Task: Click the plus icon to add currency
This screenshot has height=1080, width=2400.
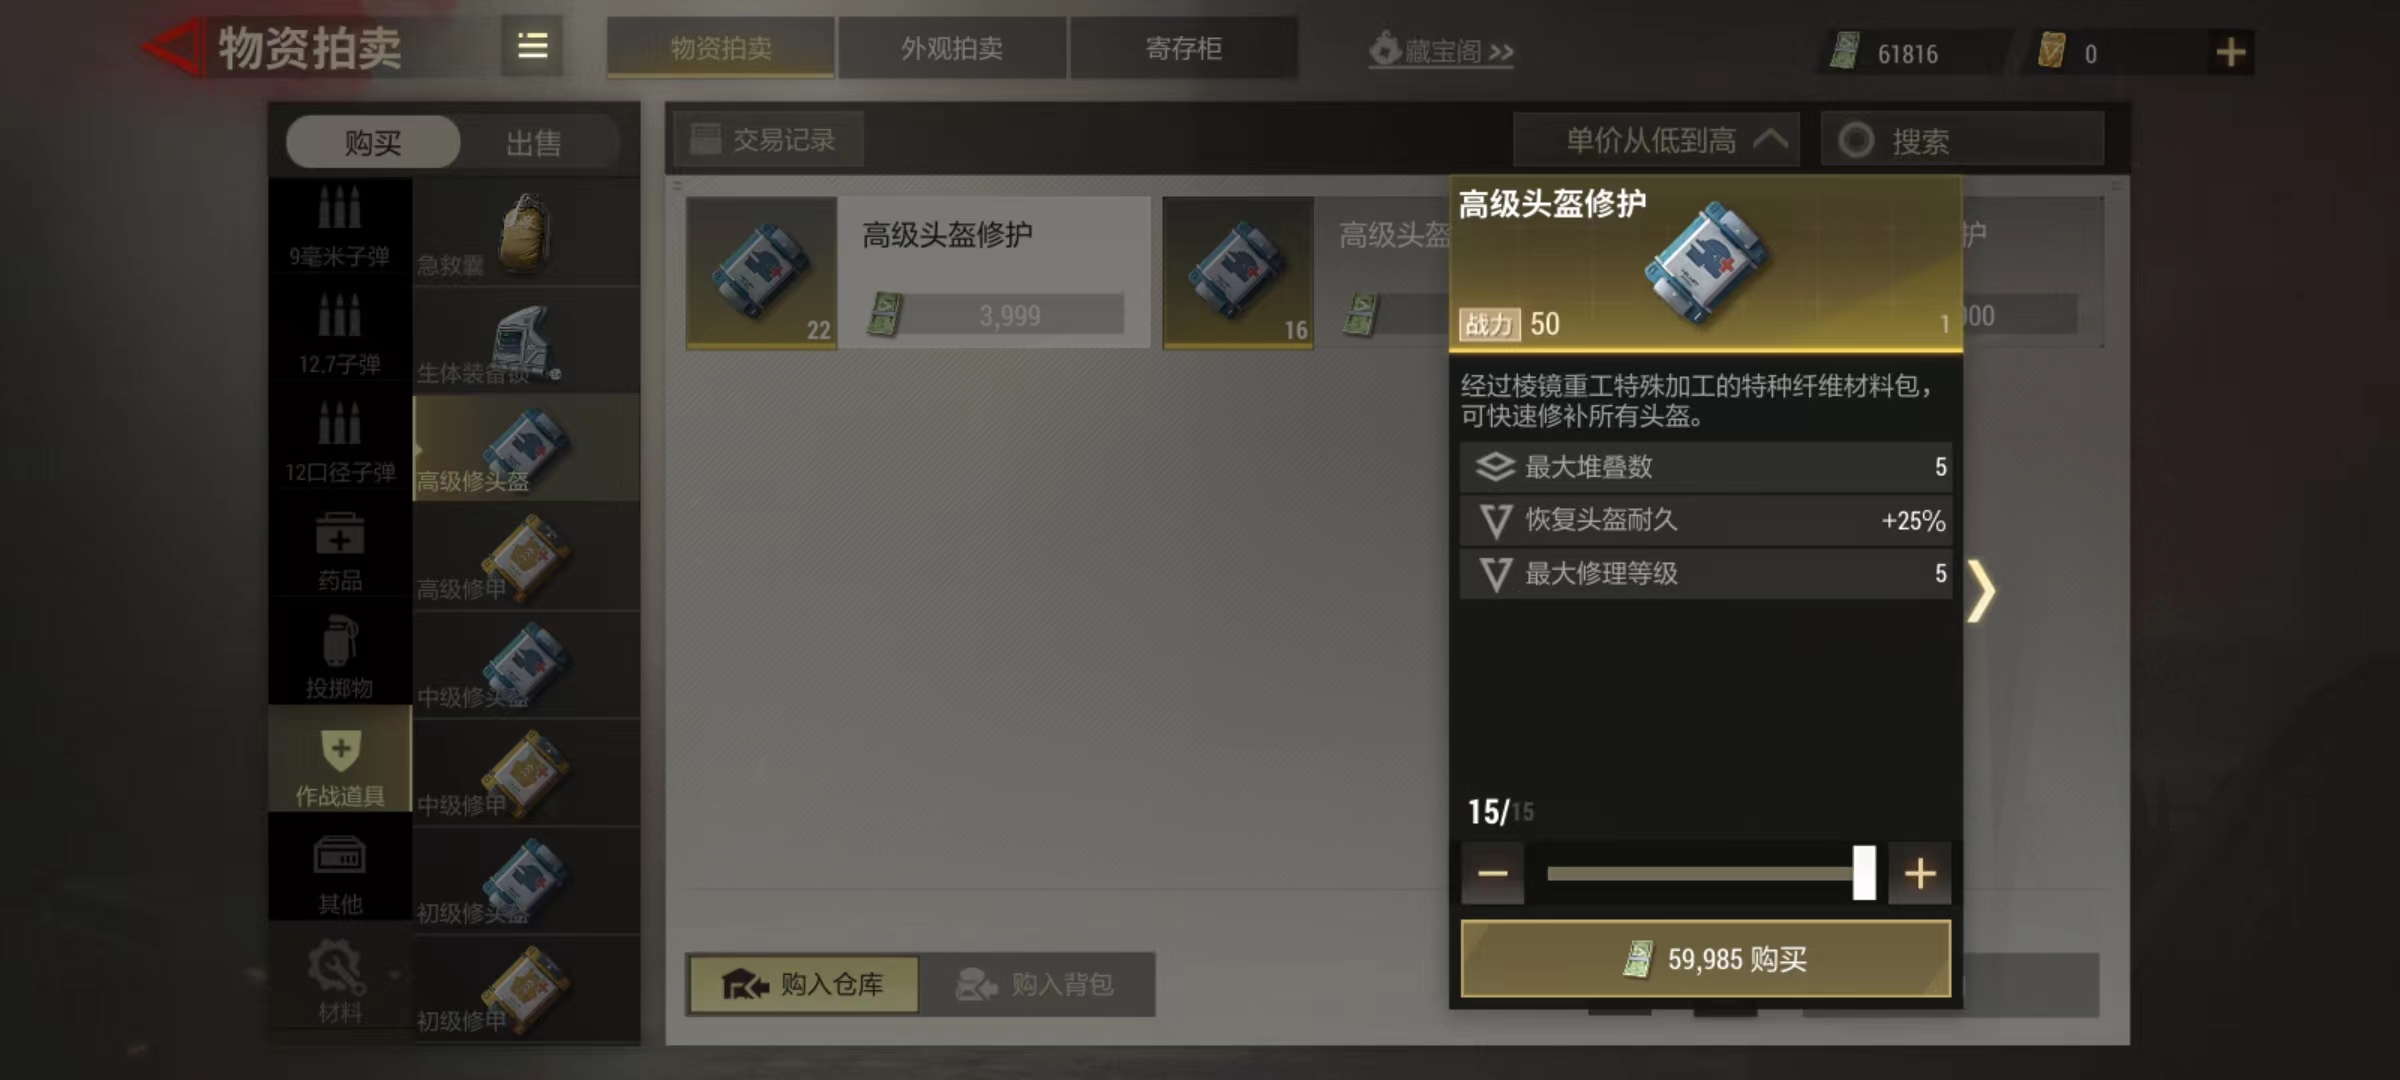Action: click(2230, 52)
